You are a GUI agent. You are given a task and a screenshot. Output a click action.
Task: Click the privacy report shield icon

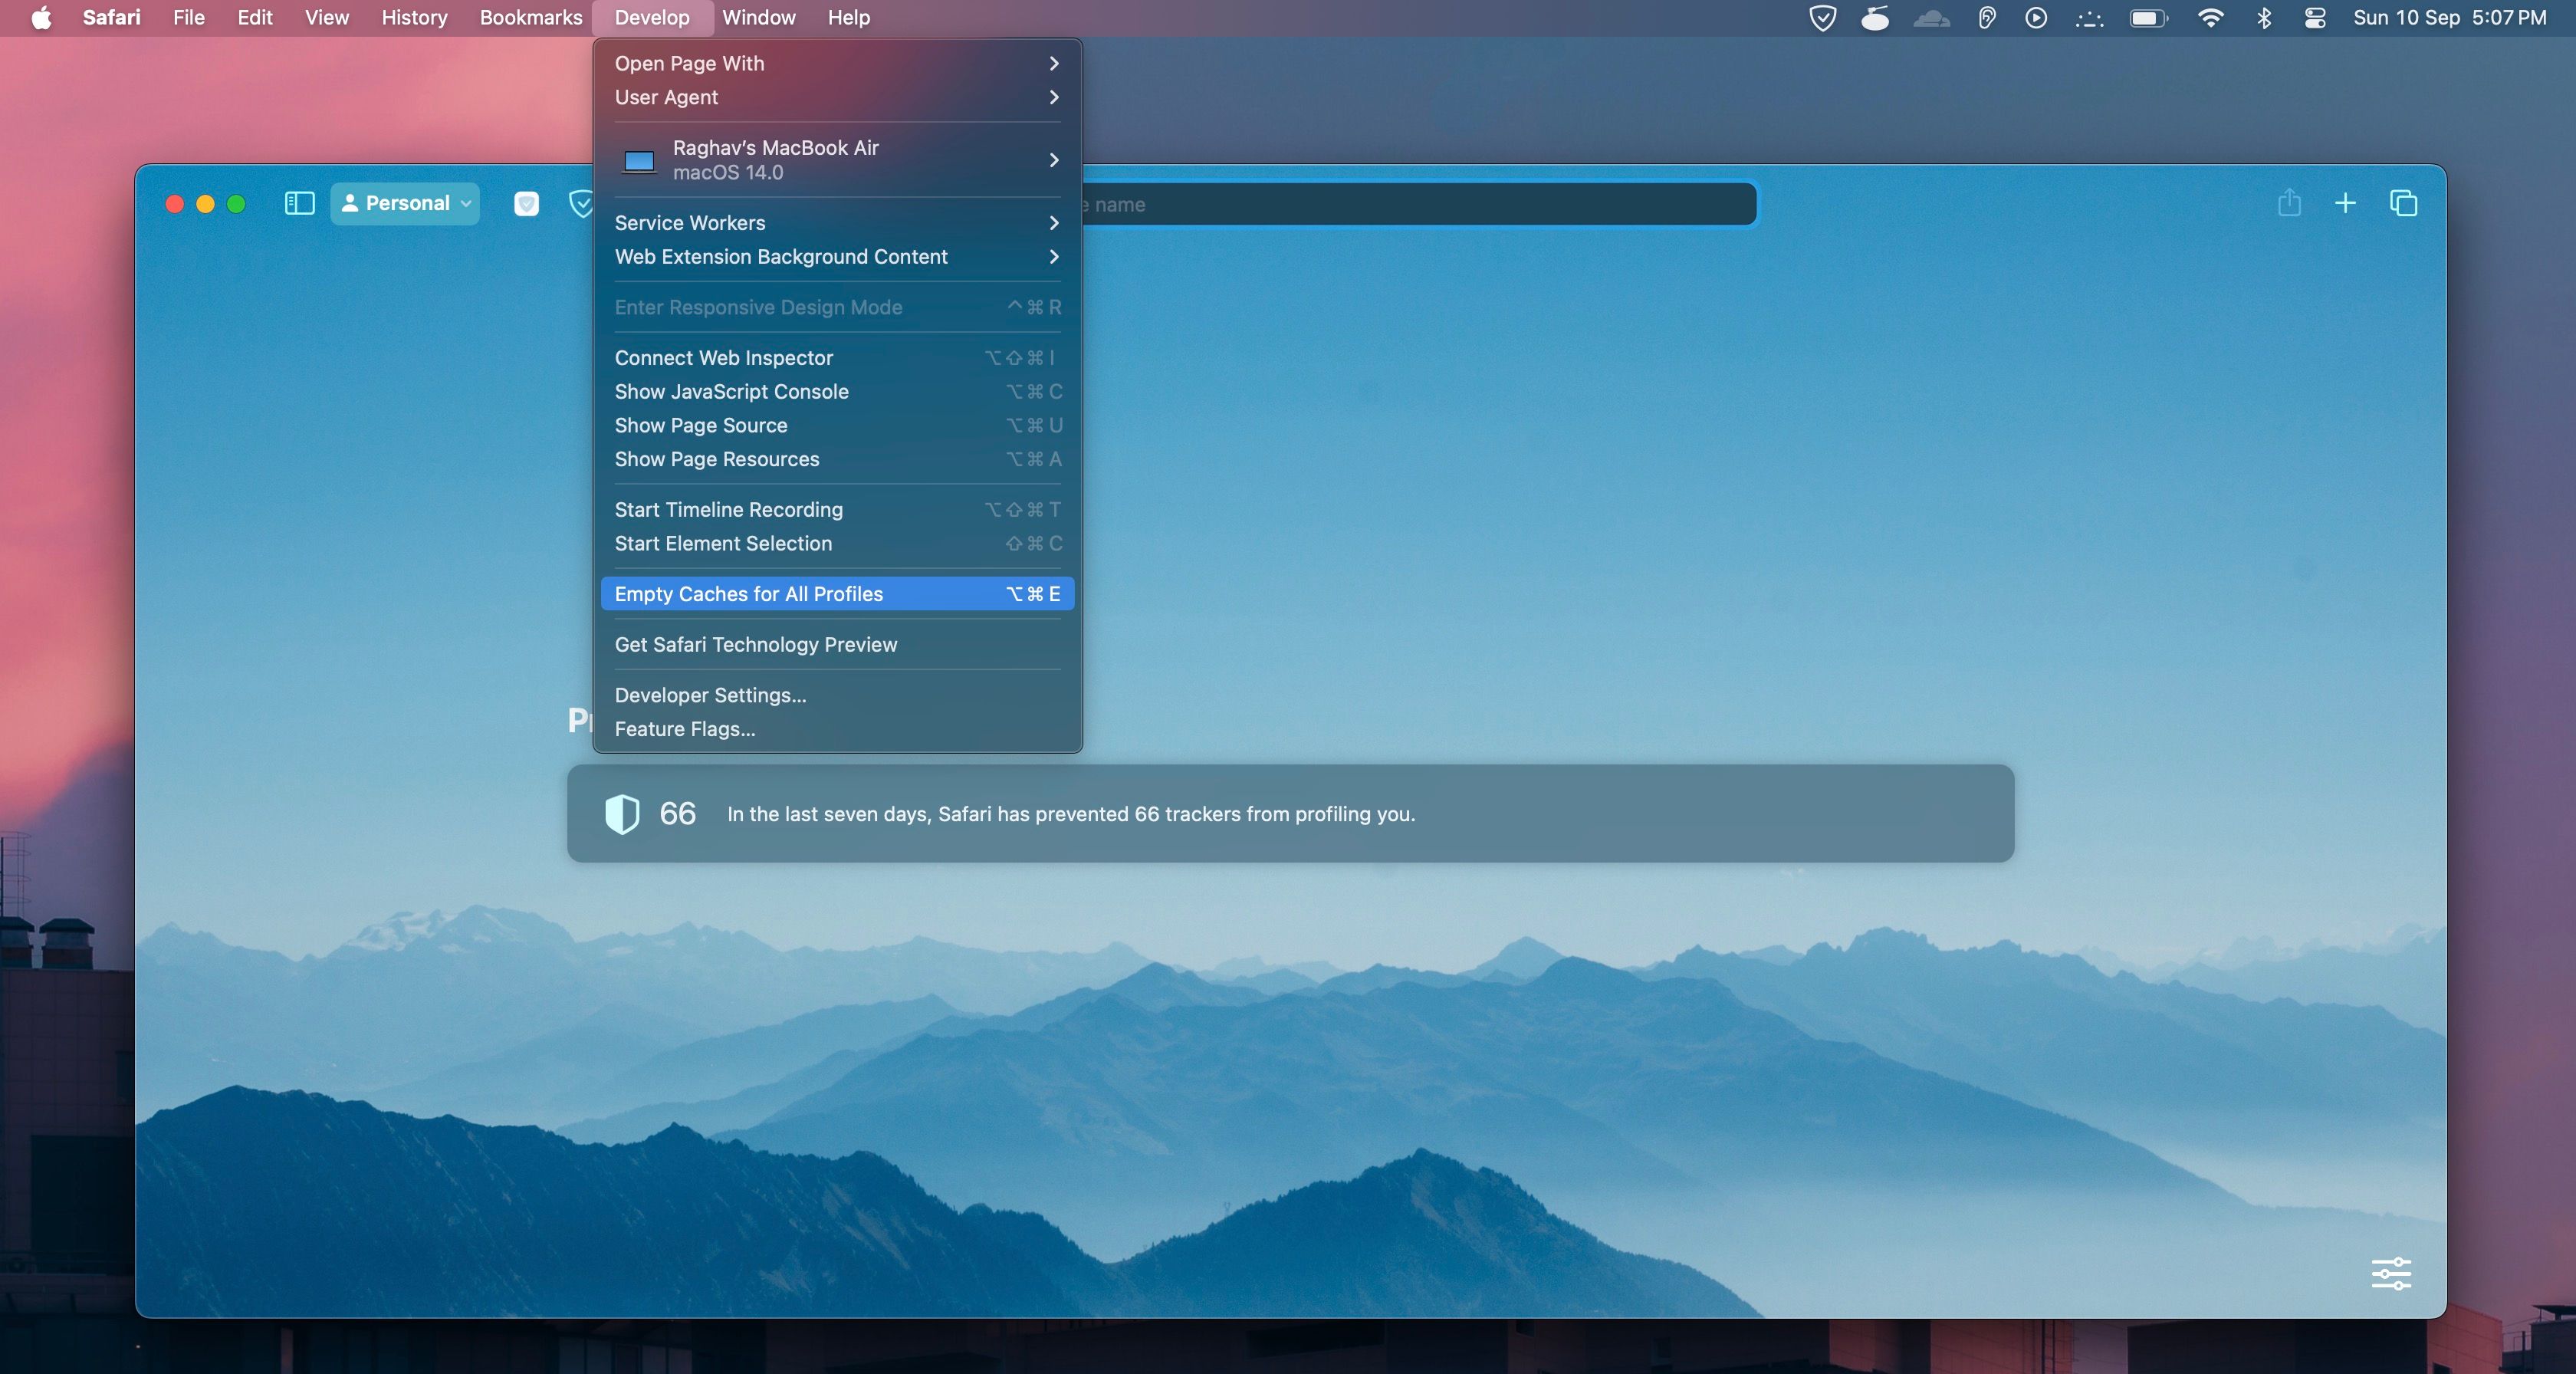(622, 814)
